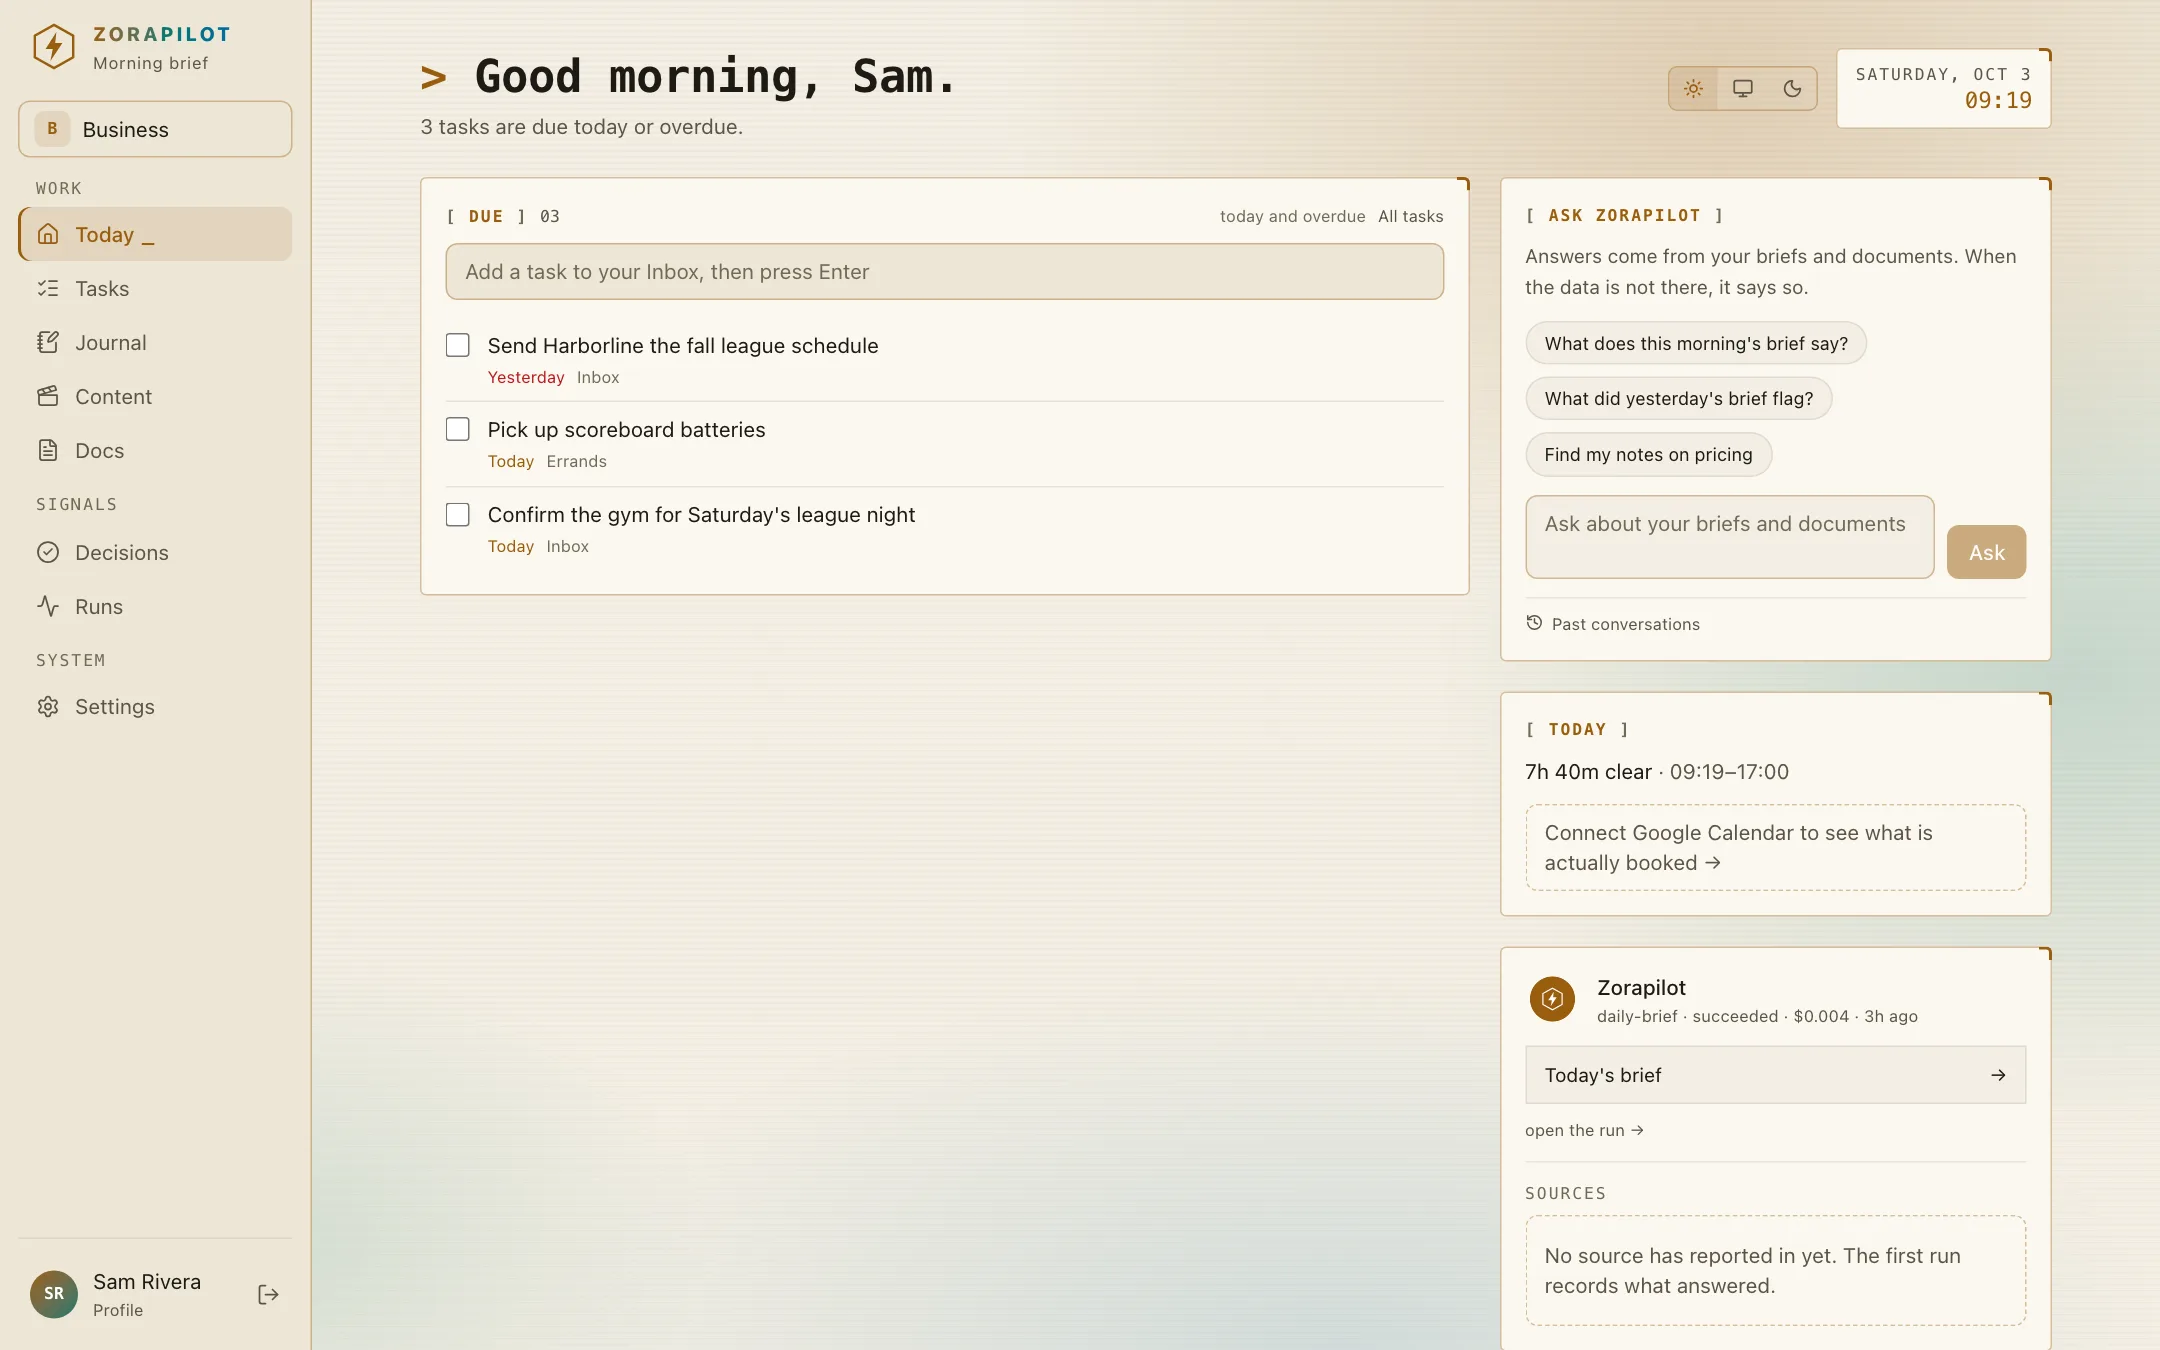The image size is (2160, 1350).
Task: Select "What did yesterday's brief flag?" suggestion
Action: (1679, 398)
